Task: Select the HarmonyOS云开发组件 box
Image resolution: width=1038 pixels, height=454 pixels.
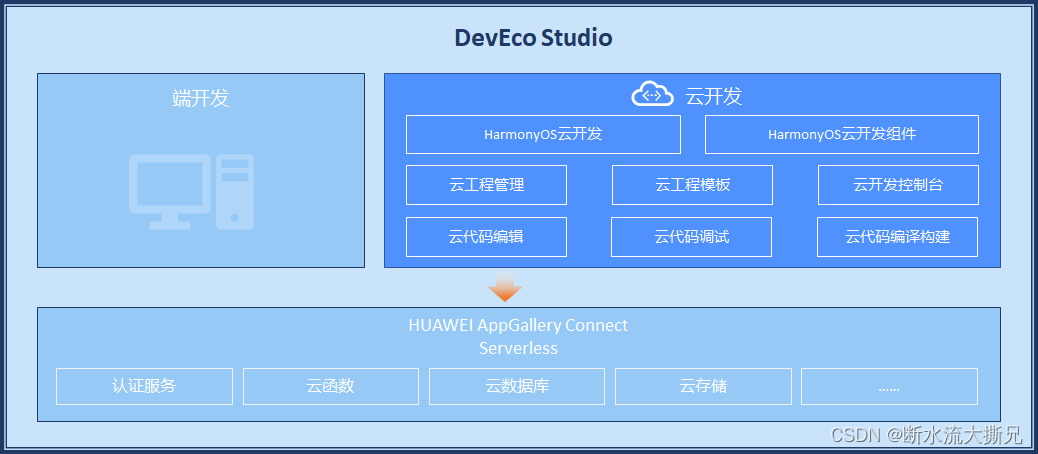Action: 841,134
